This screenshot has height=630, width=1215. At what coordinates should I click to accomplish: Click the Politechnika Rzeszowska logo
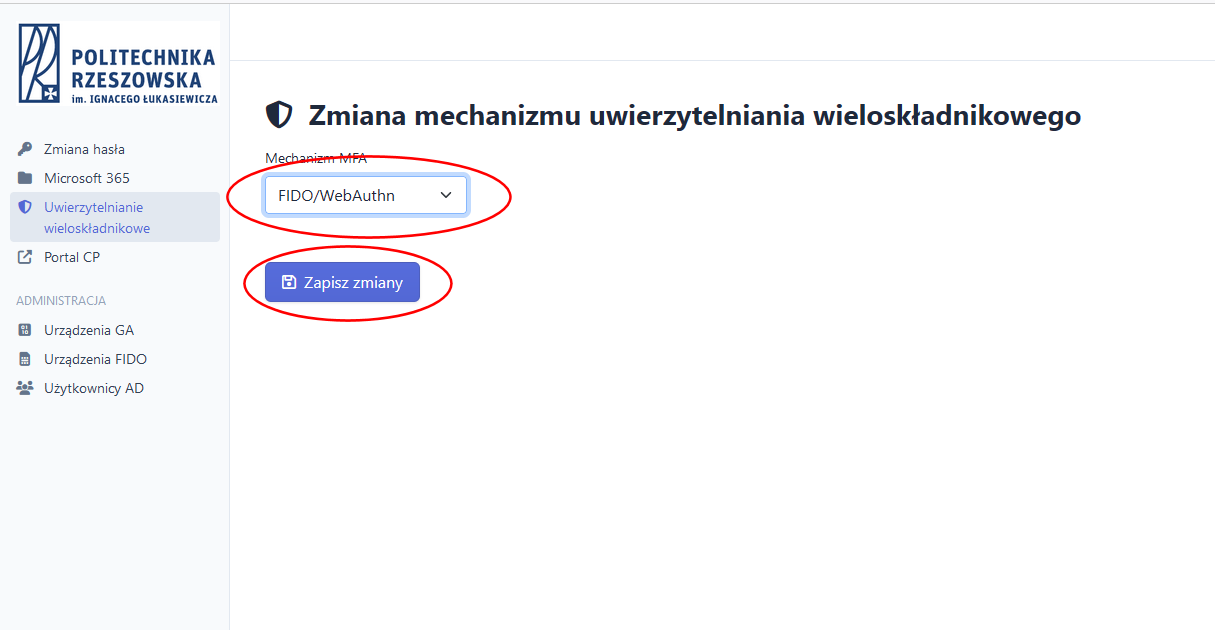(117, 64)
